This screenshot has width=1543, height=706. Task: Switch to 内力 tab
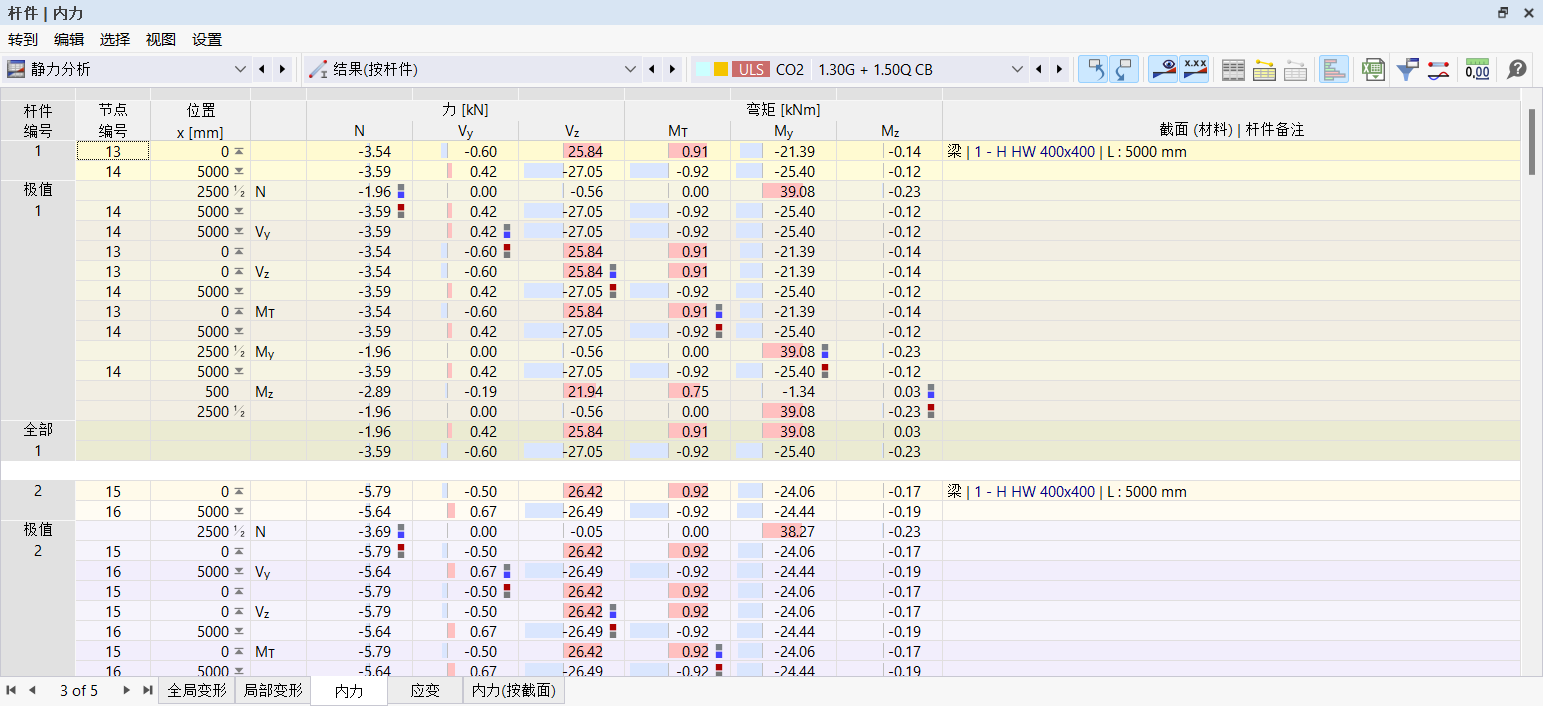(x=349, y=691)
